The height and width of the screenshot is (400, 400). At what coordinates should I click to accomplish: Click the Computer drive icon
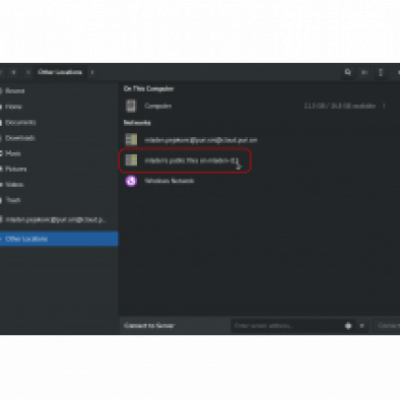[x=131, y=106]
